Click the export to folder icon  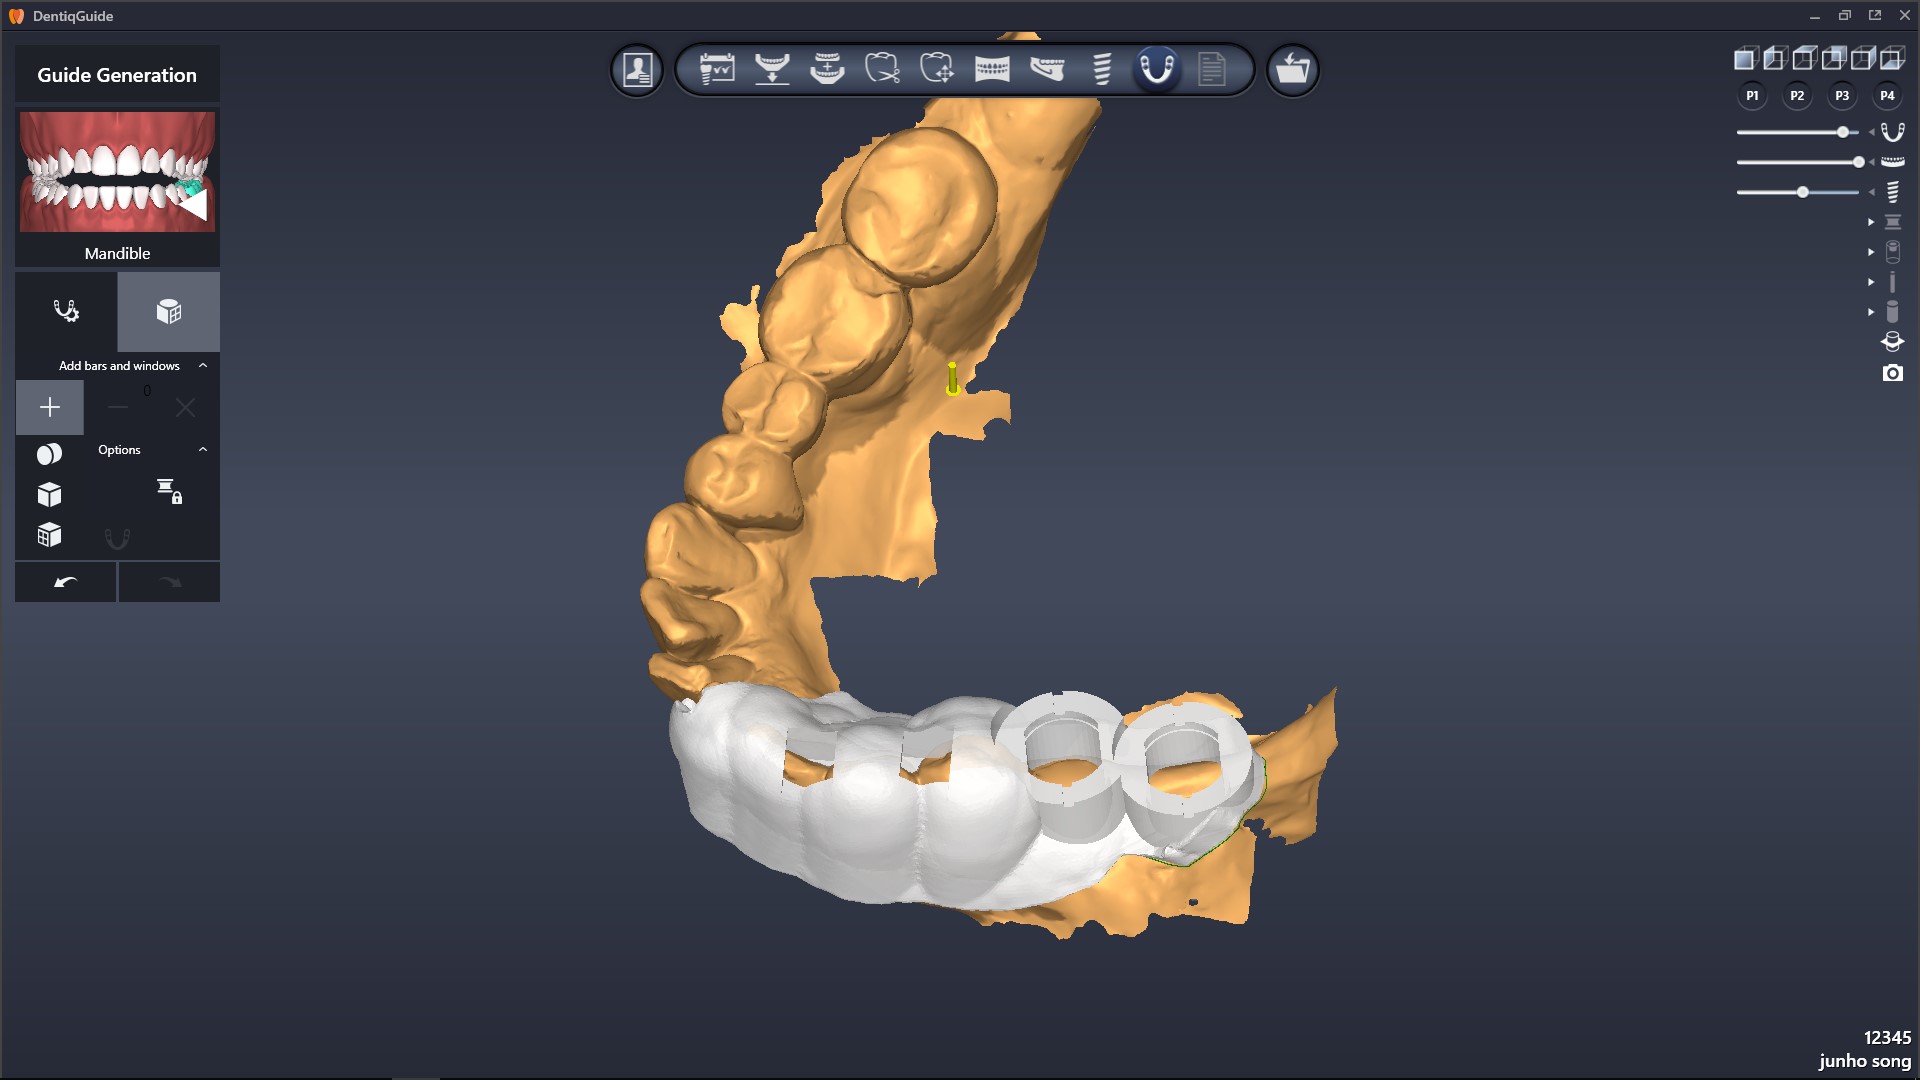1292,69
